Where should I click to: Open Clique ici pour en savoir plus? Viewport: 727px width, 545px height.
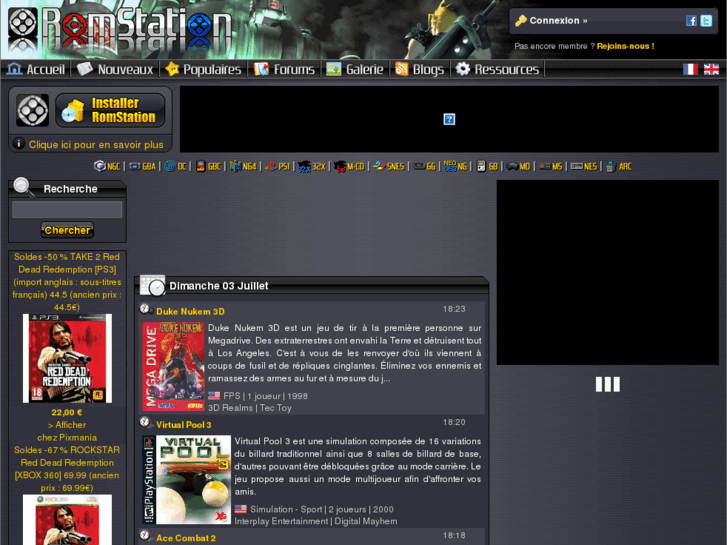[96, 144]
